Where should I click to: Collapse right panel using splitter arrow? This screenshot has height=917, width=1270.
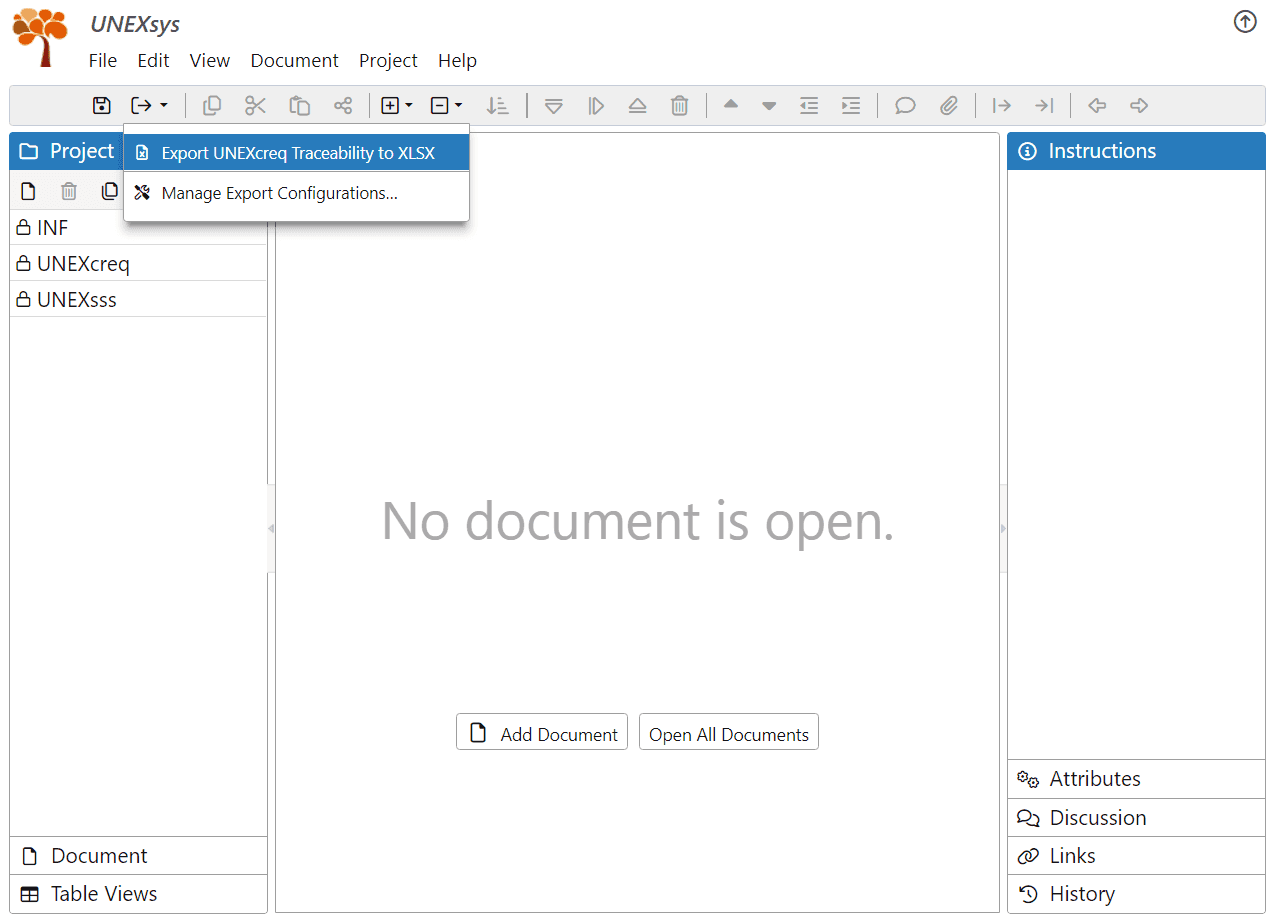click(1004, 528)
